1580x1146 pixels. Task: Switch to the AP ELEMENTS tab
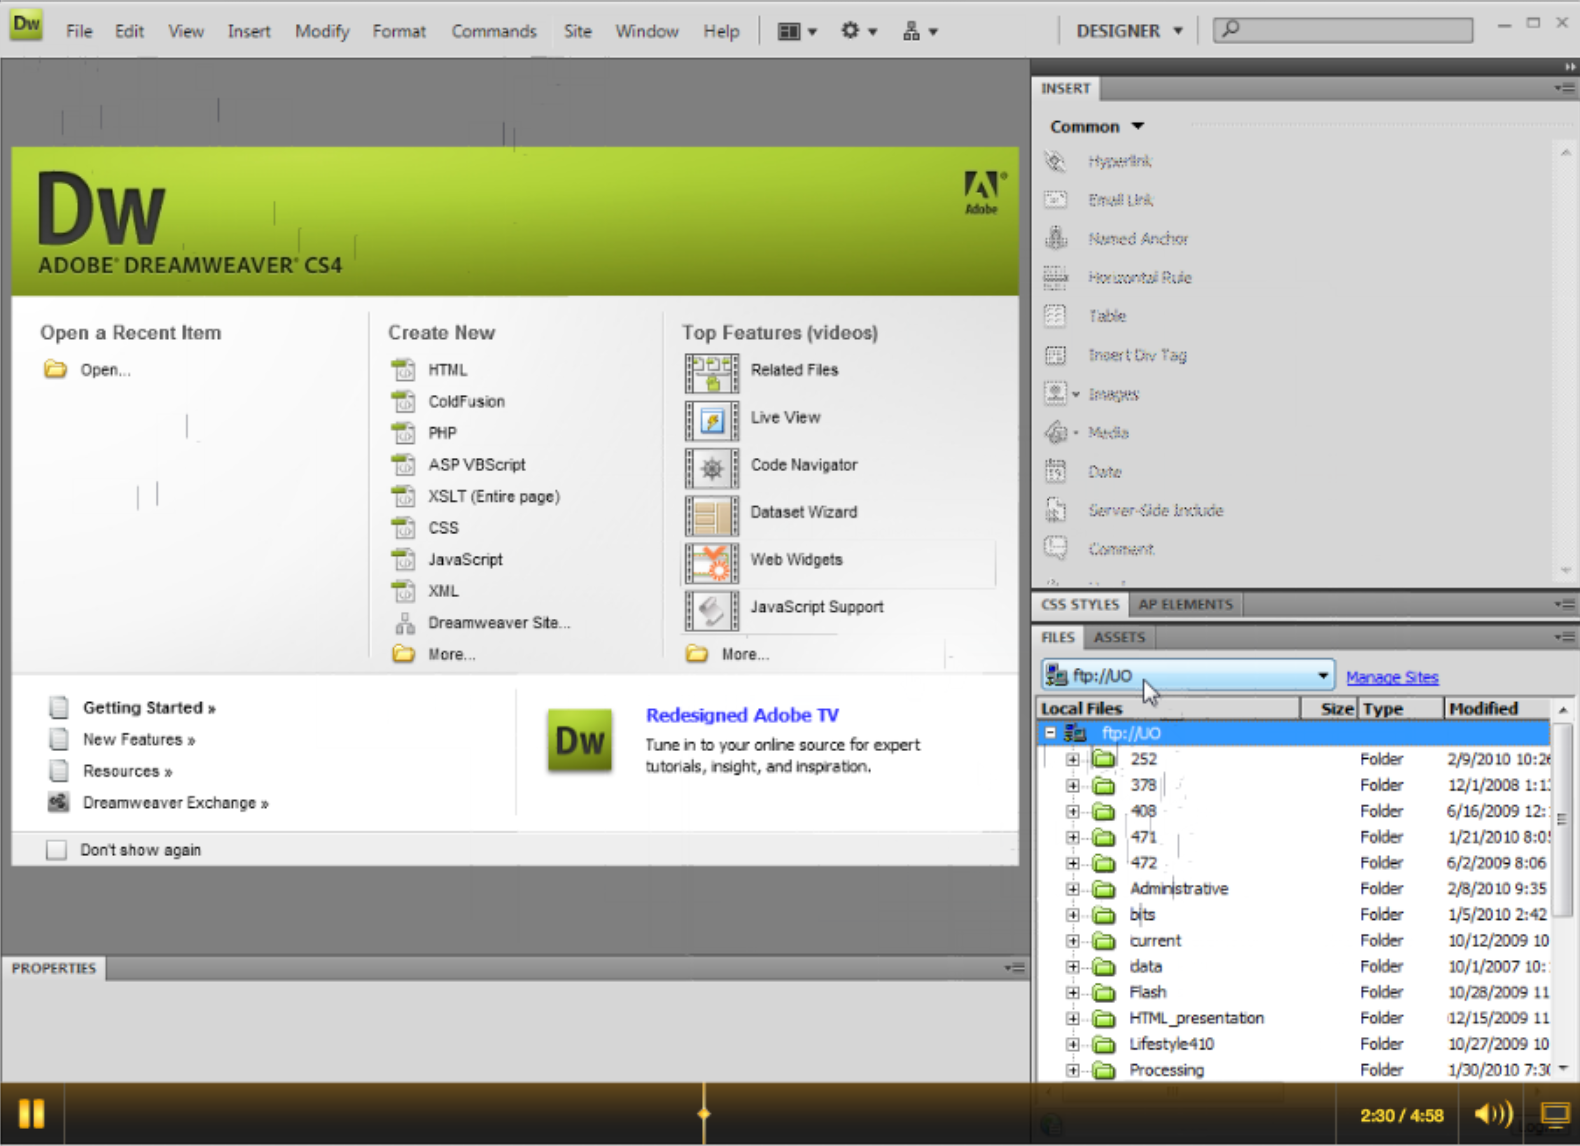point(1185,604)
